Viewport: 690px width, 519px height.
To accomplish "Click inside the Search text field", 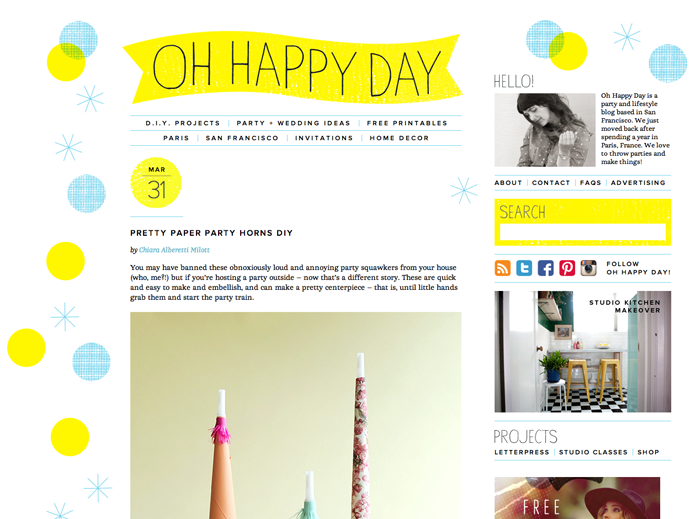I will pyautogui.click(x=583, y=232).
